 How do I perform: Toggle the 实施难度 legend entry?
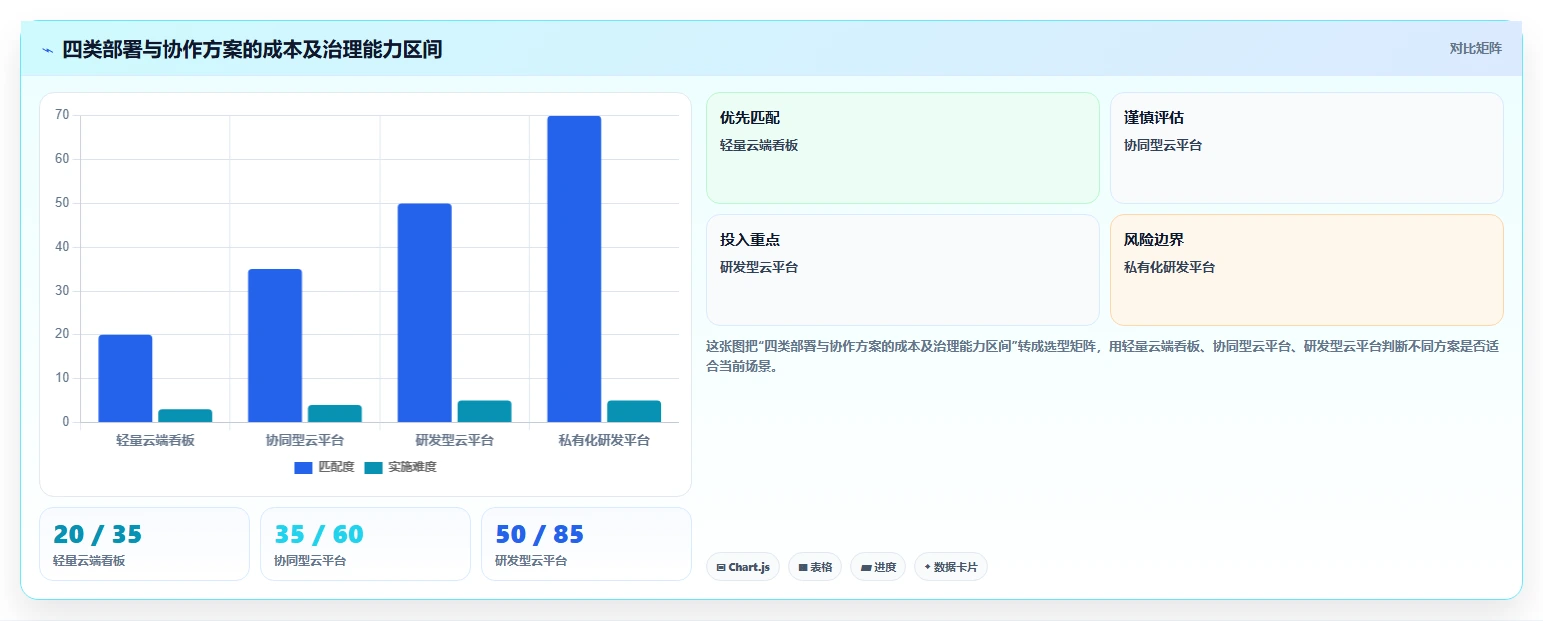pos(400,467)
